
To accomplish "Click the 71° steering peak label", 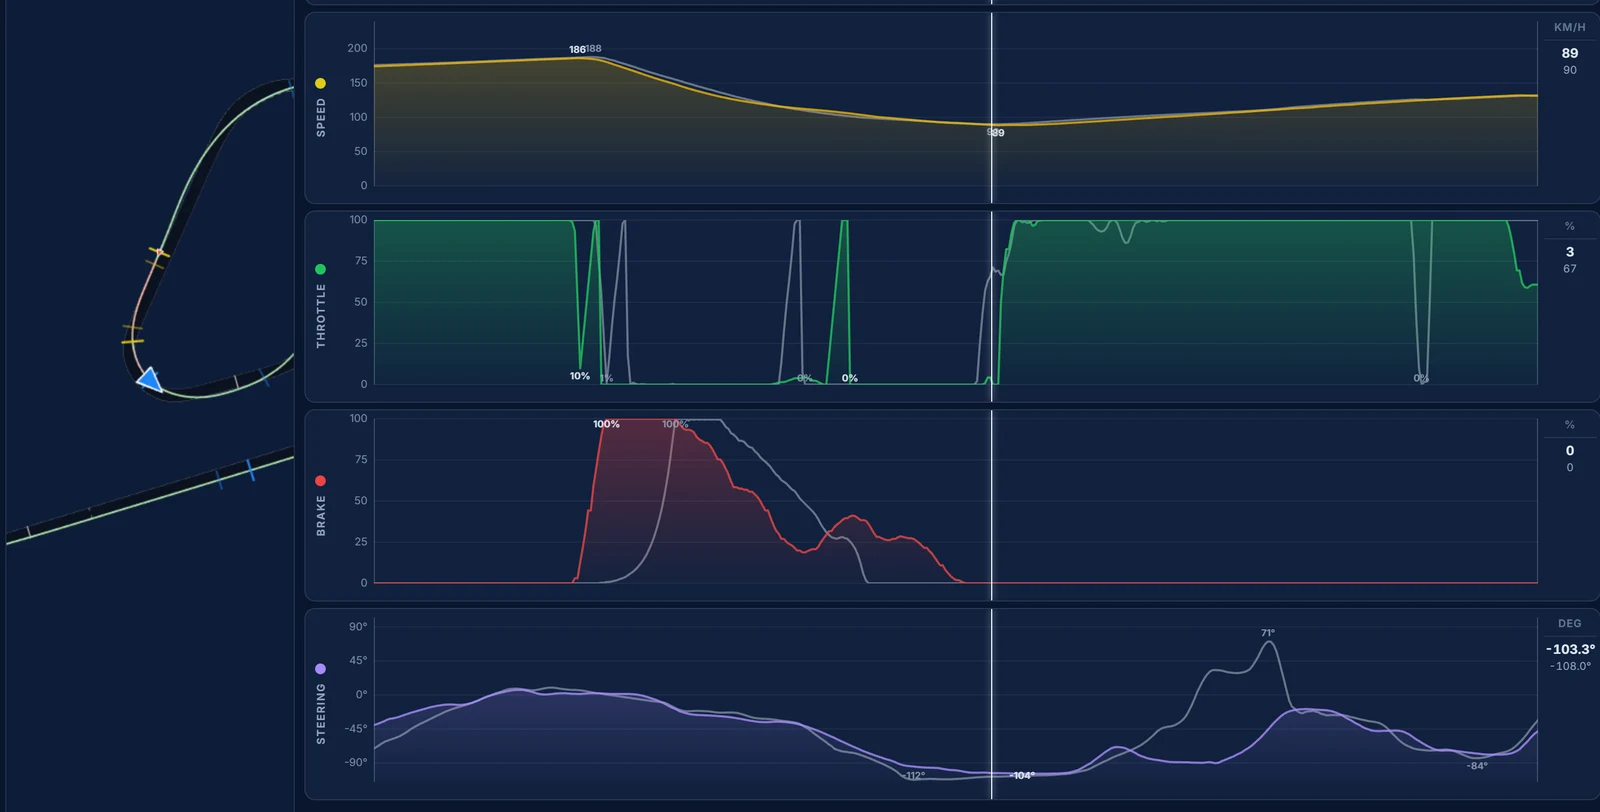I will click(1267, 633).
